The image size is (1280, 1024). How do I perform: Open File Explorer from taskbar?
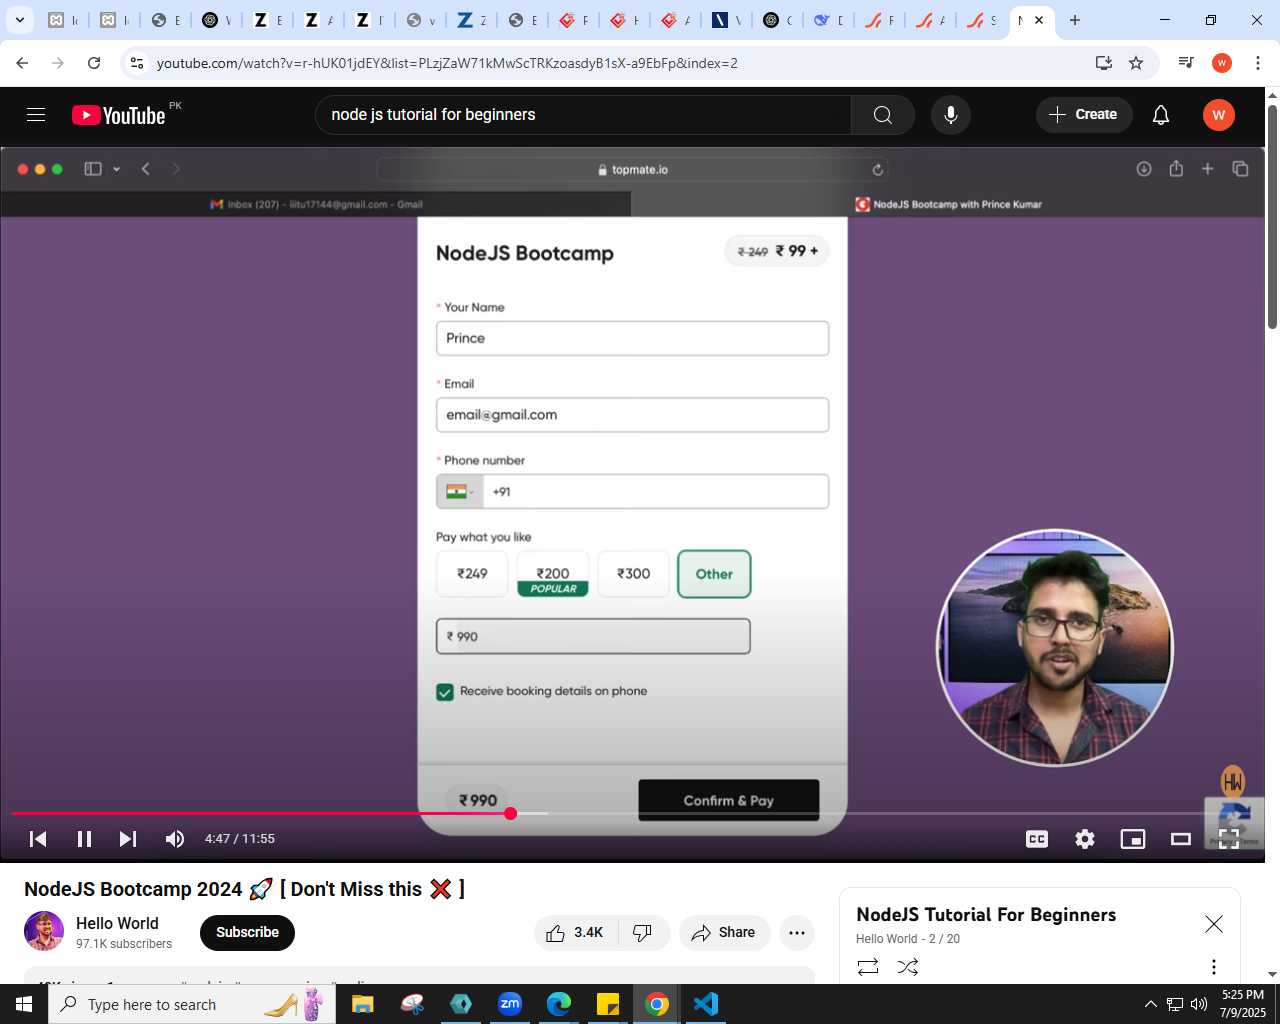pos(363,1004)
